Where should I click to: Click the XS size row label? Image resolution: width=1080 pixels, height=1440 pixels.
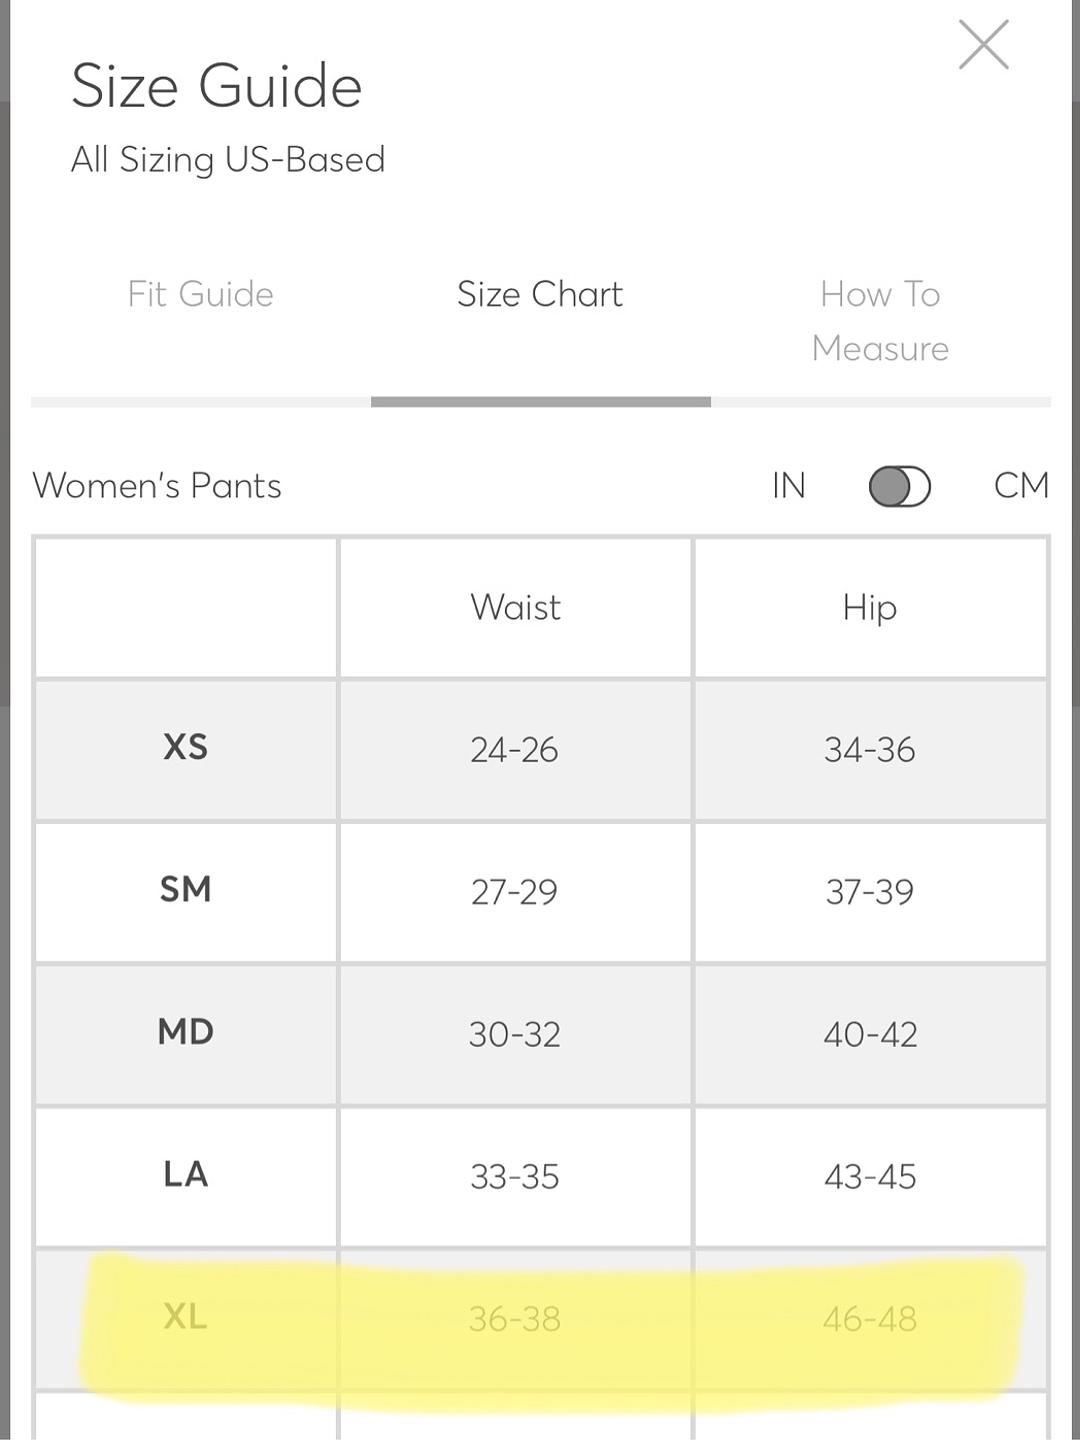tap(185, 747)
